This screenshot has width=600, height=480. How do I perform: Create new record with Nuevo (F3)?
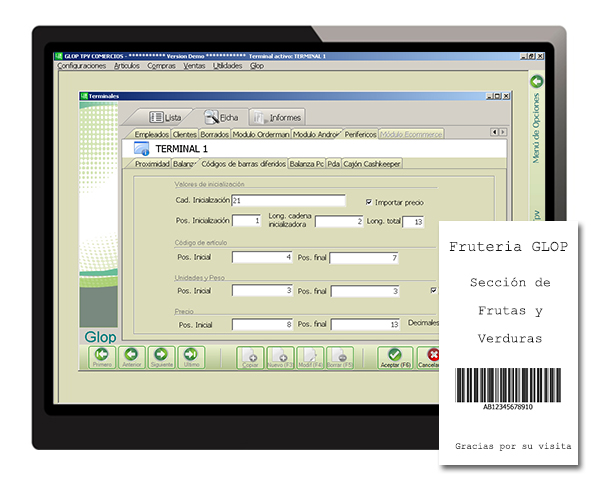click(x=280, y=358)
